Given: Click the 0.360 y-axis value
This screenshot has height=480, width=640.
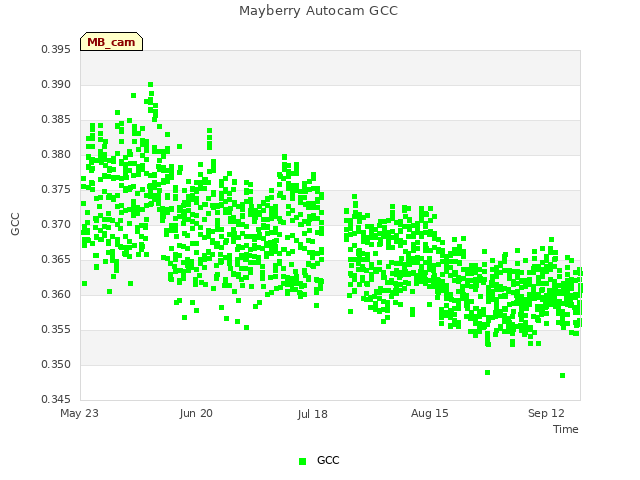Looking at the screenshot, I should coord(56,295).
